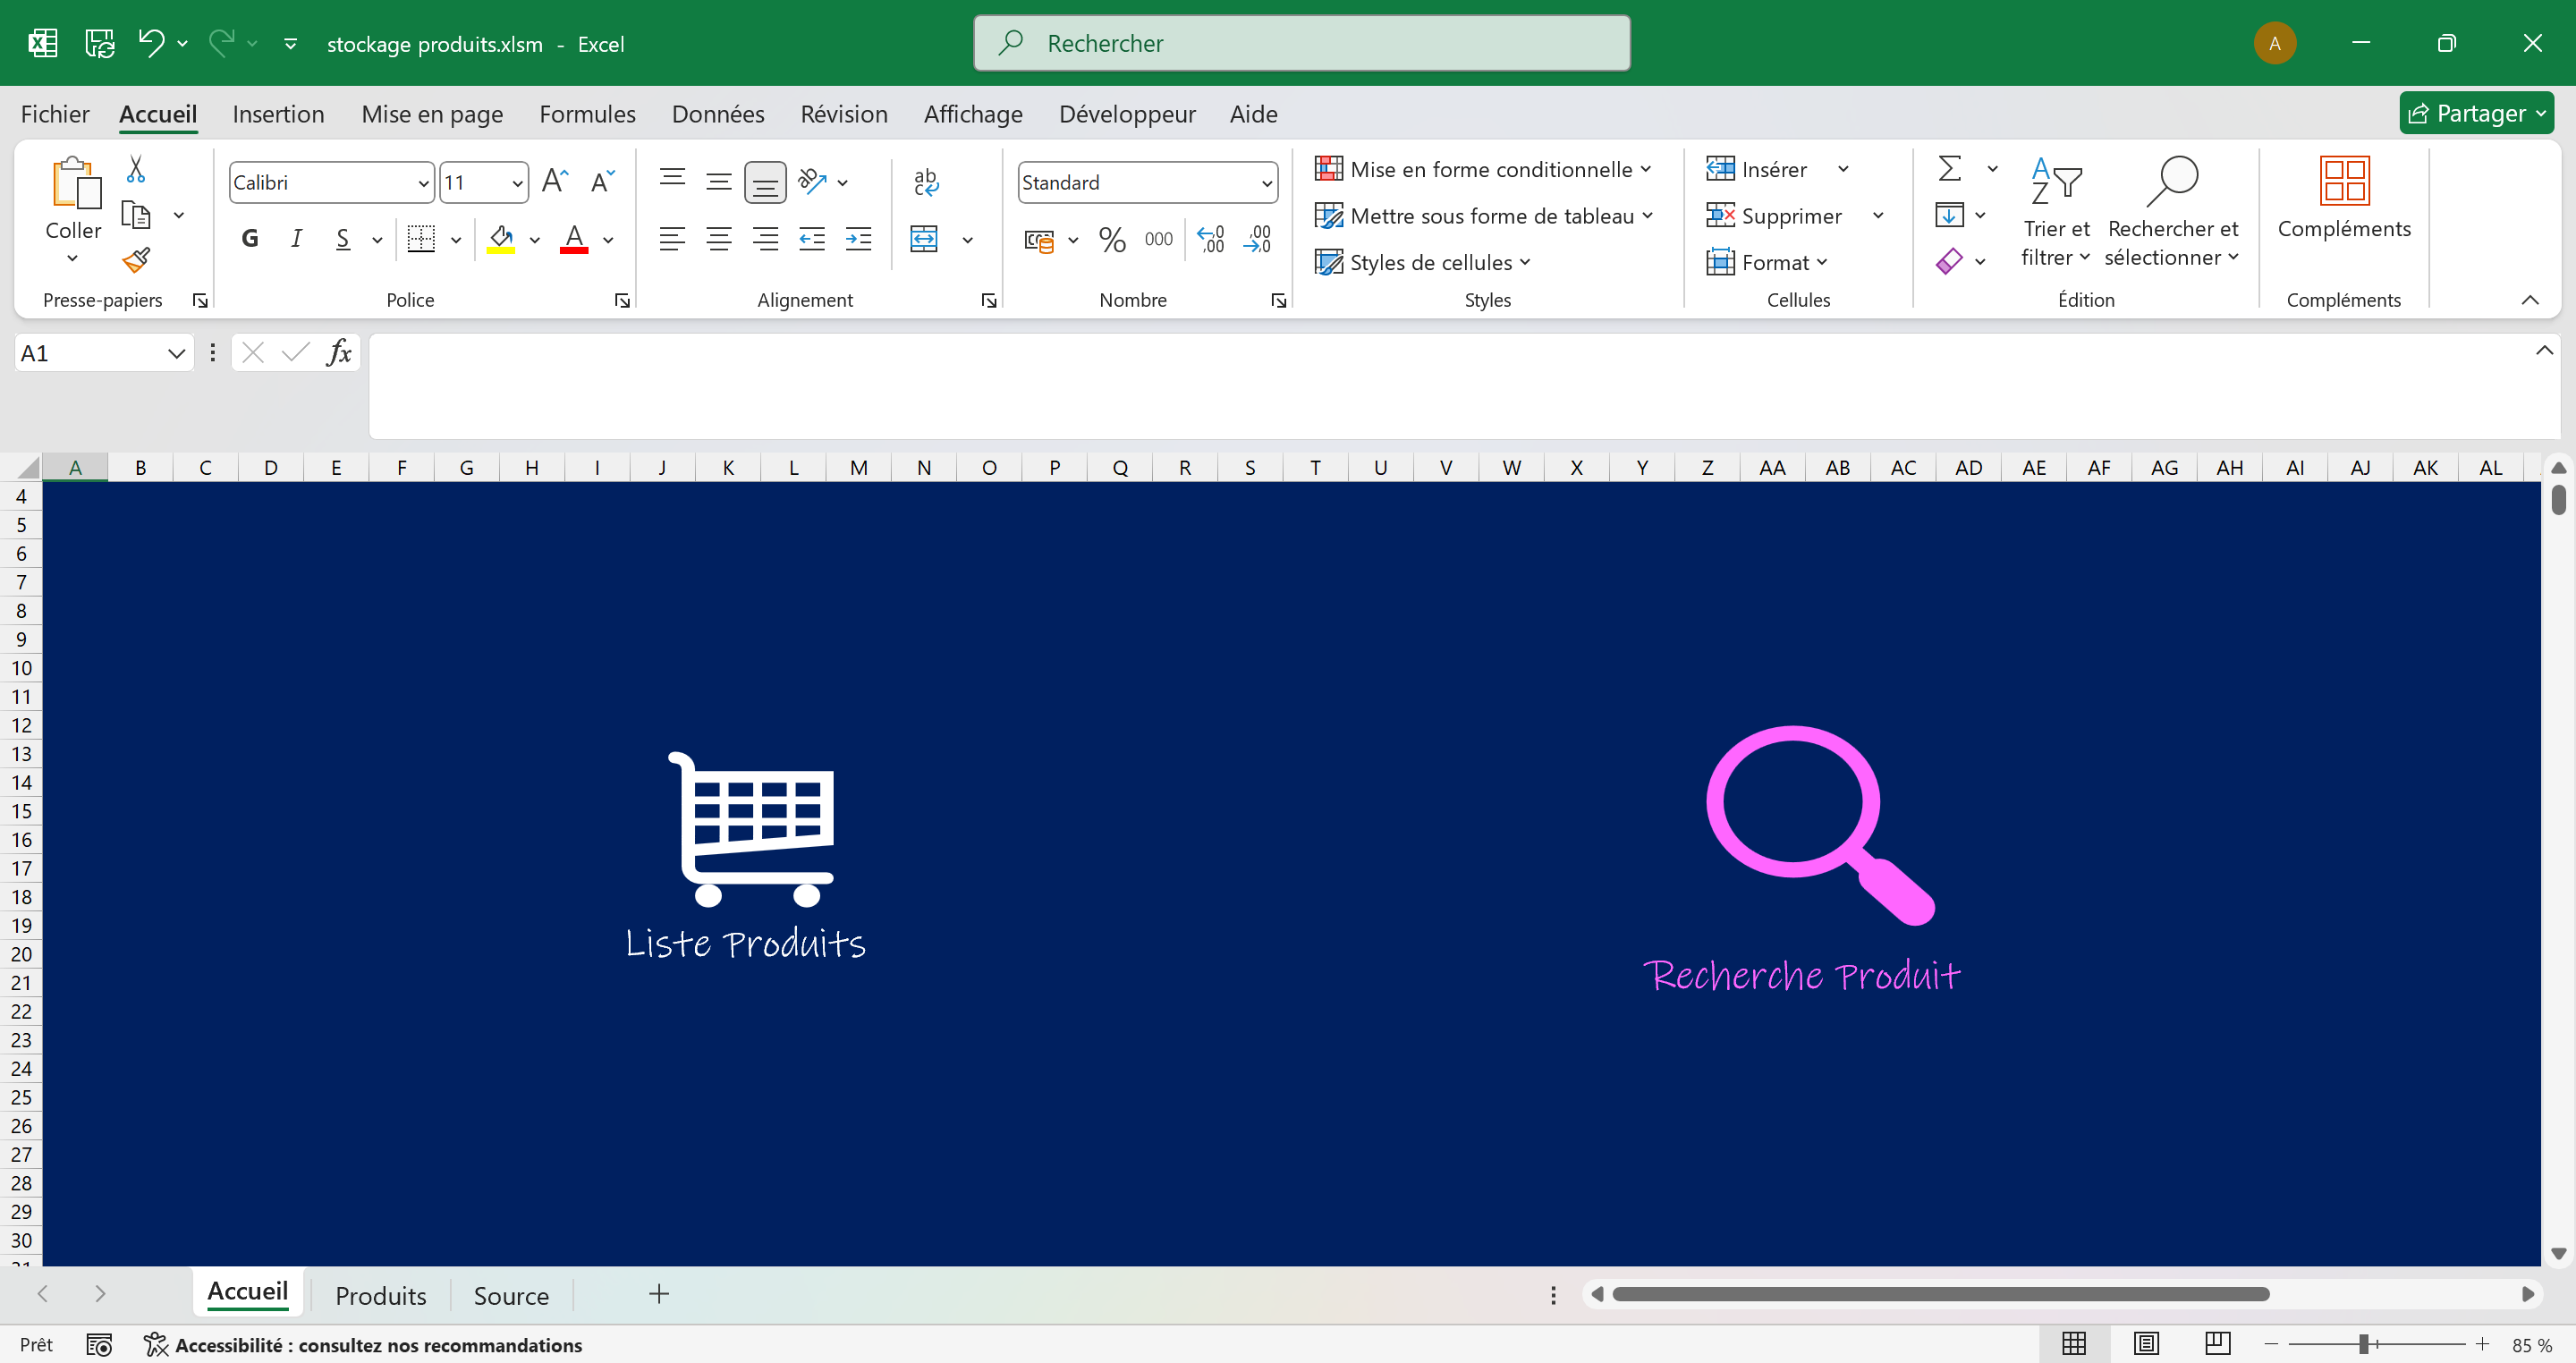Click the Percent style icon
Image resolution: width=2576 pixels, height=1363 pixels.
click(x=1111, y=239)
